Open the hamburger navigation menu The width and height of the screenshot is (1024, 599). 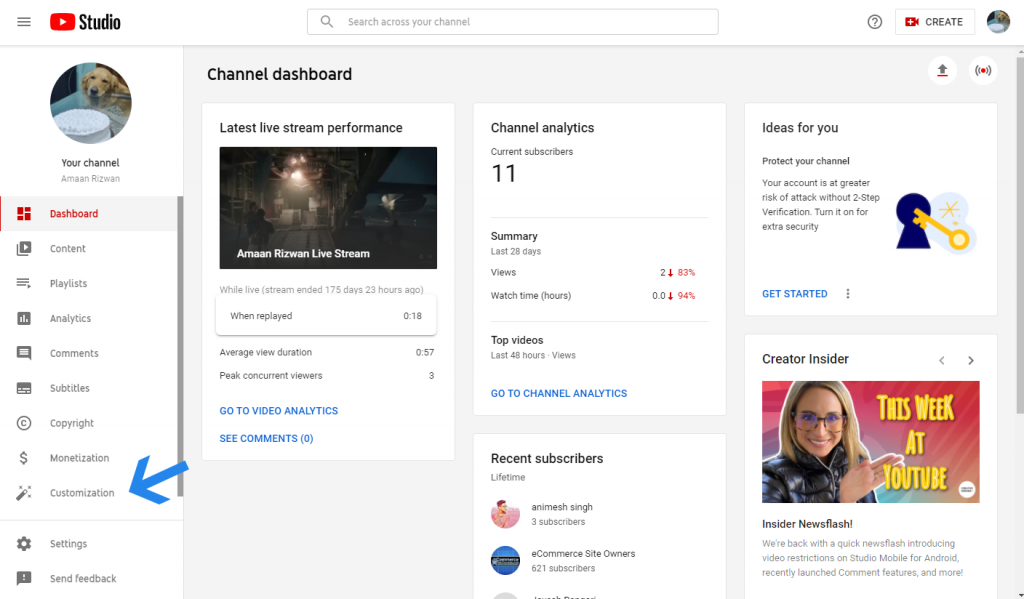(x=24, y=22)
